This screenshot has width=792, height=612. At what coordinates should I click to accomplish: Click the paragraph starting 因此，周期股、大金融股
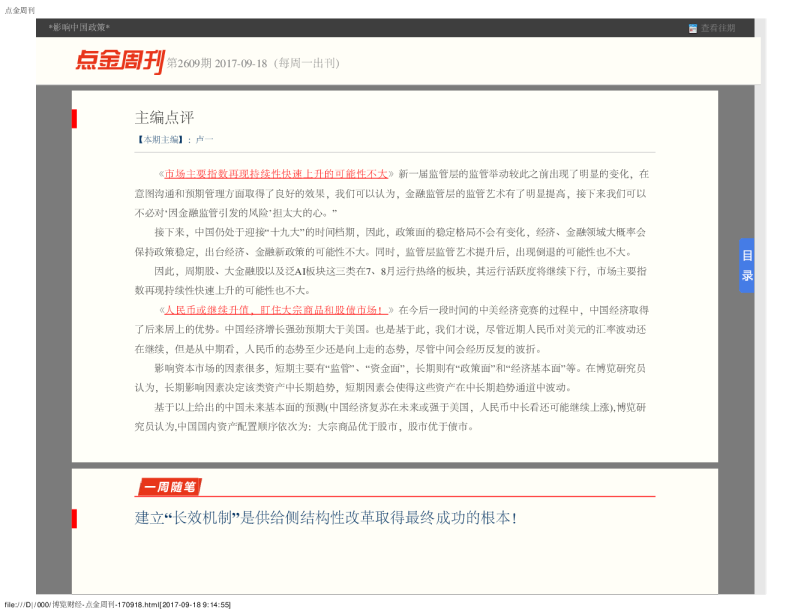point(390,281)
